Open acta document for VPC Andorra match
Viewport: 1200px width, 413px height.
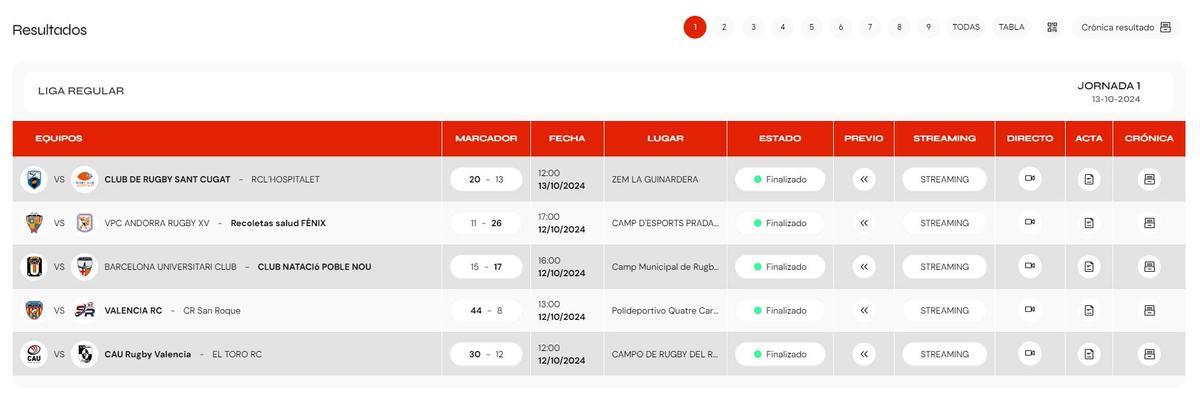1089,223
